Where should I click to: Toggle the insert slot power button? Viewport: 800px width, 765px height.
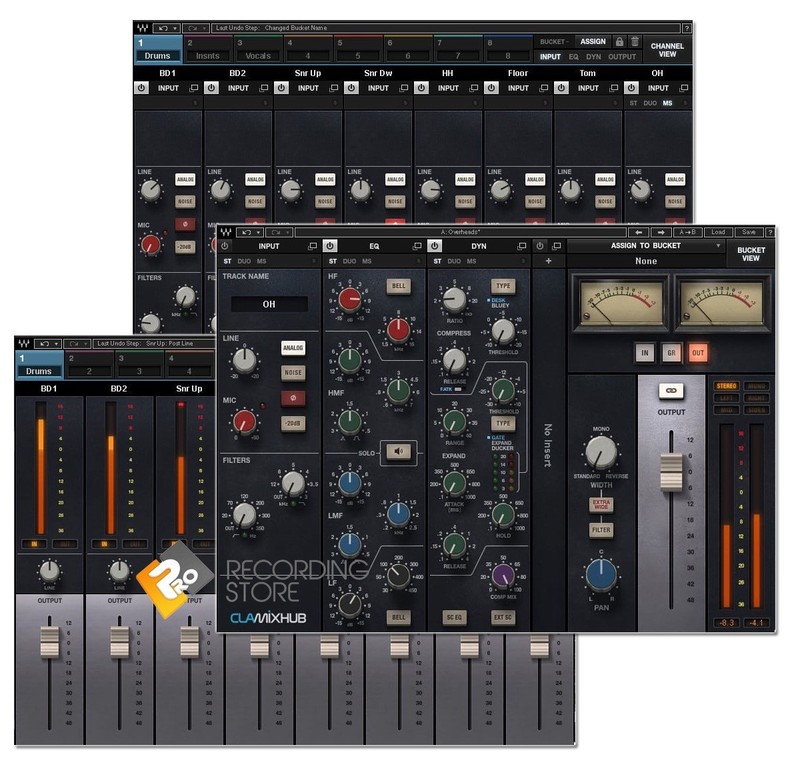[540, 246]
